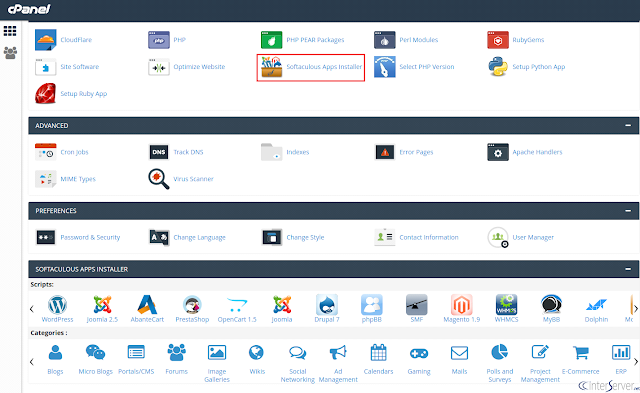Image resolution: width=640 pixels, height=393 pixels.
Task: Go to the cPanel logo home
Action: click(x=29, y=9)
